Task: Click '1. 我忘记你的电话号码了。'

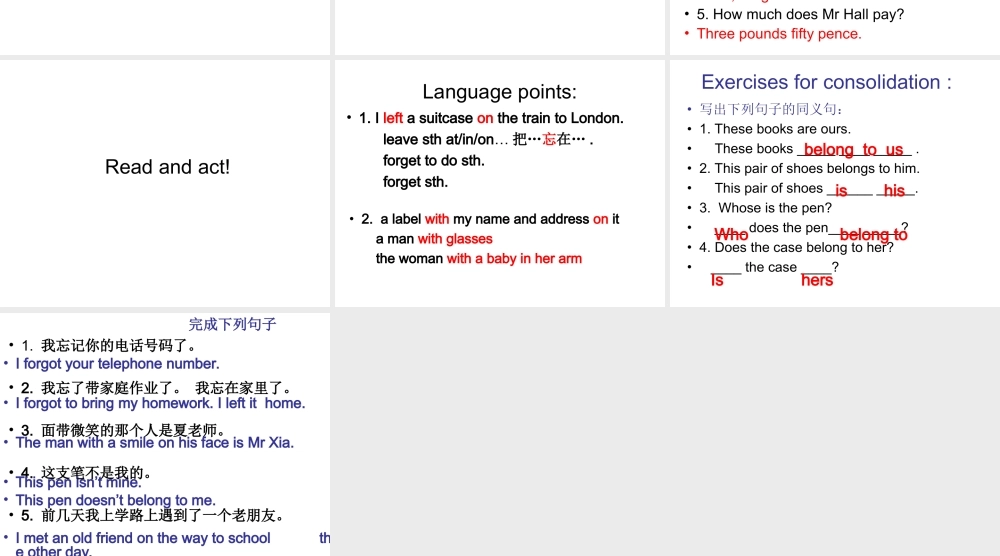Action: click(111, 346)
